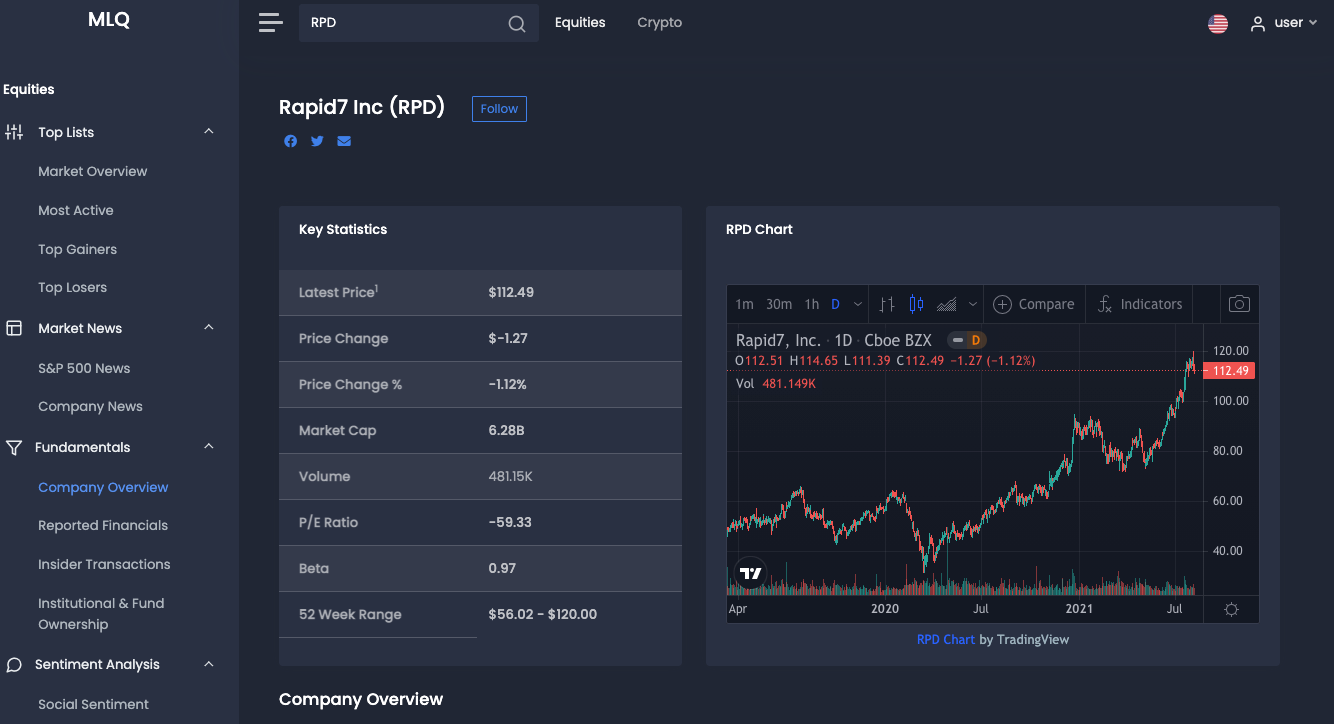Click the 112.49 price label on axis
Screen dimensions: 1334x724
click(1230, 371)
